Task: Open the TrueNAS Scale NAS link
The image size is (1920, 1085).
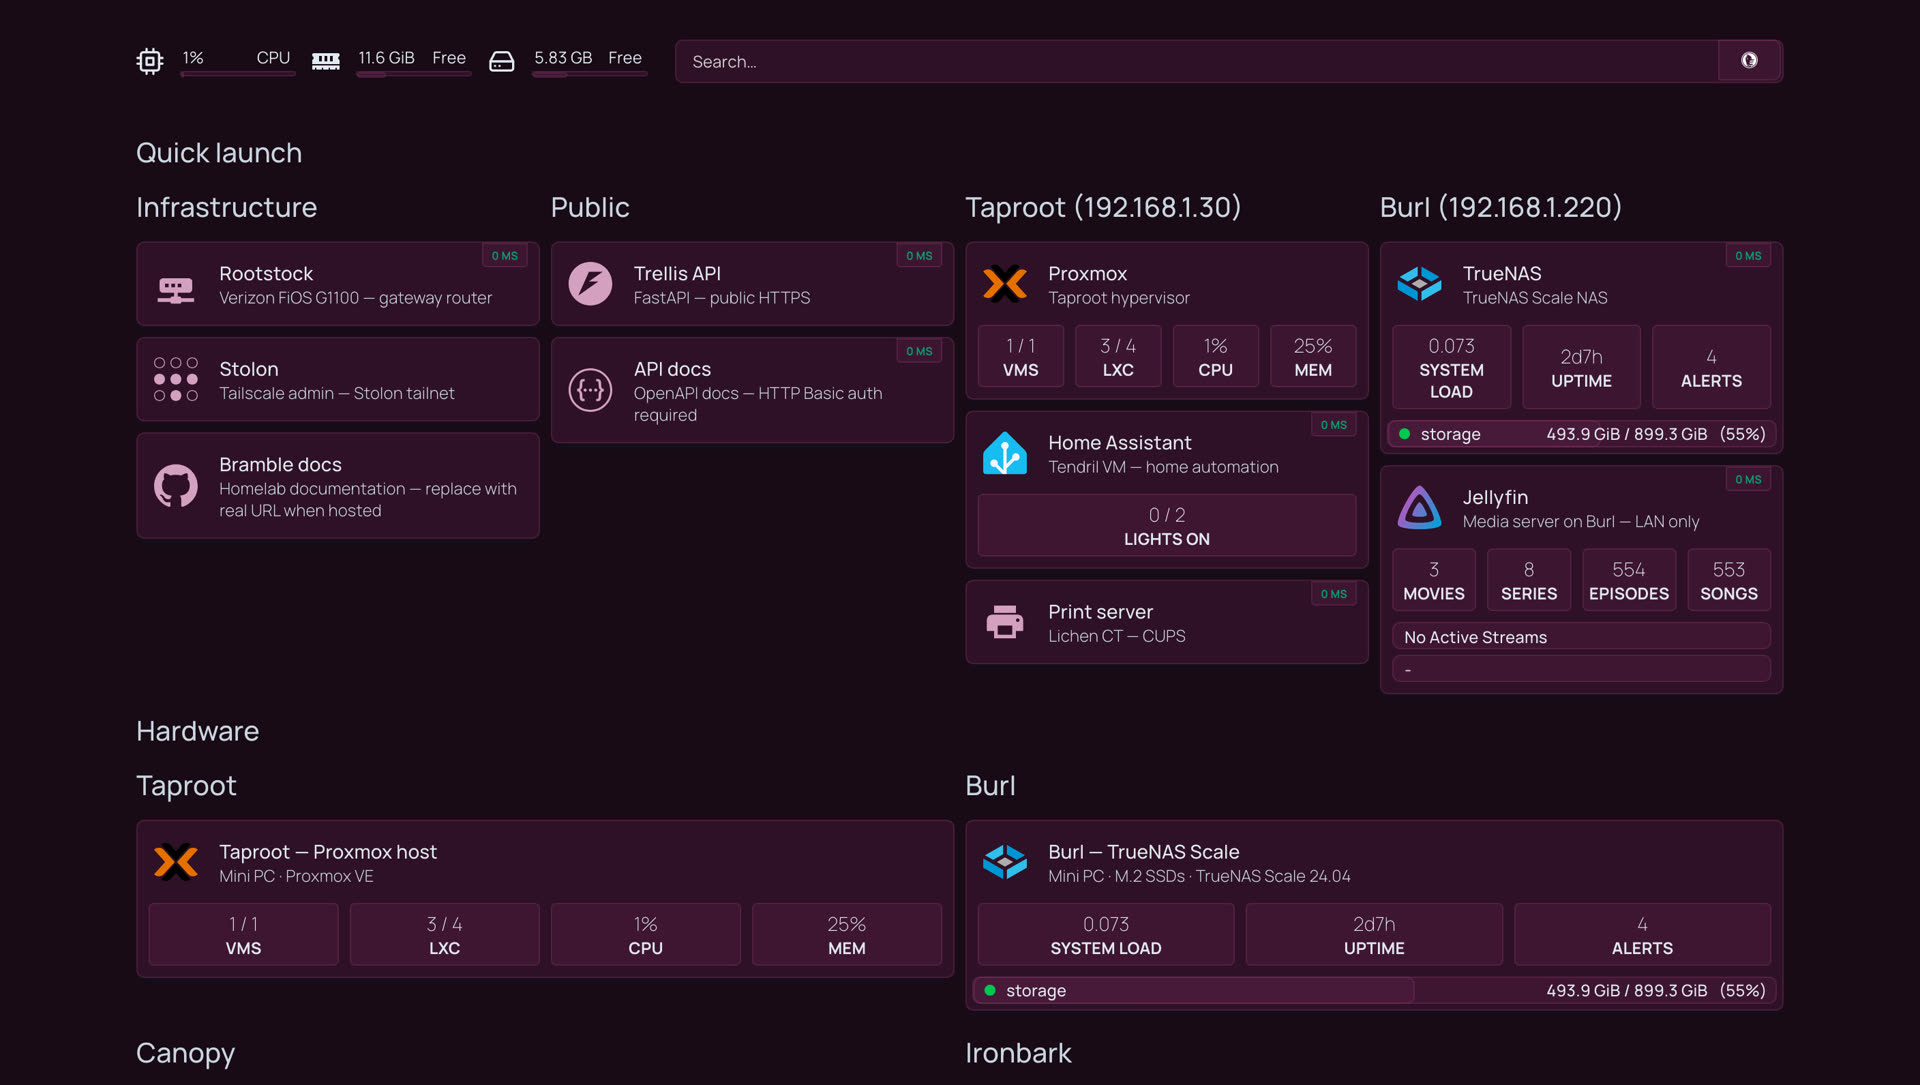Action: click(x=1581, y=285)
